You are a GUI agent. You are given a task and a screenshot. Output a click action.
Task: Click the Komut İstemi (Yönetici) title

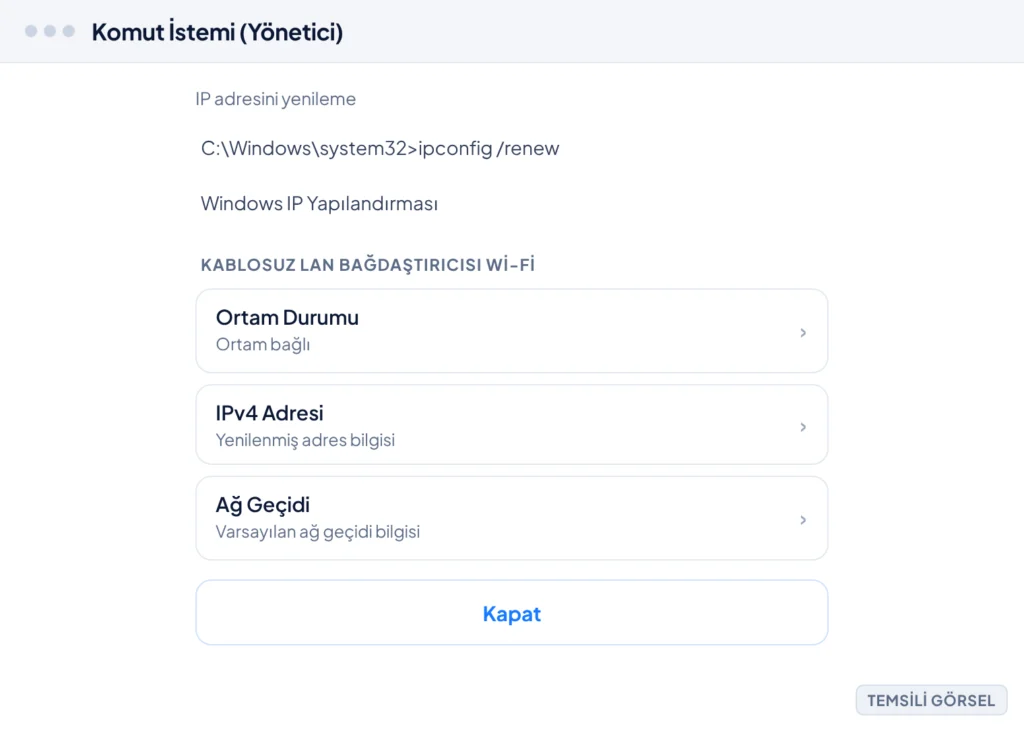pyautogui.click(x=217, y=31)
